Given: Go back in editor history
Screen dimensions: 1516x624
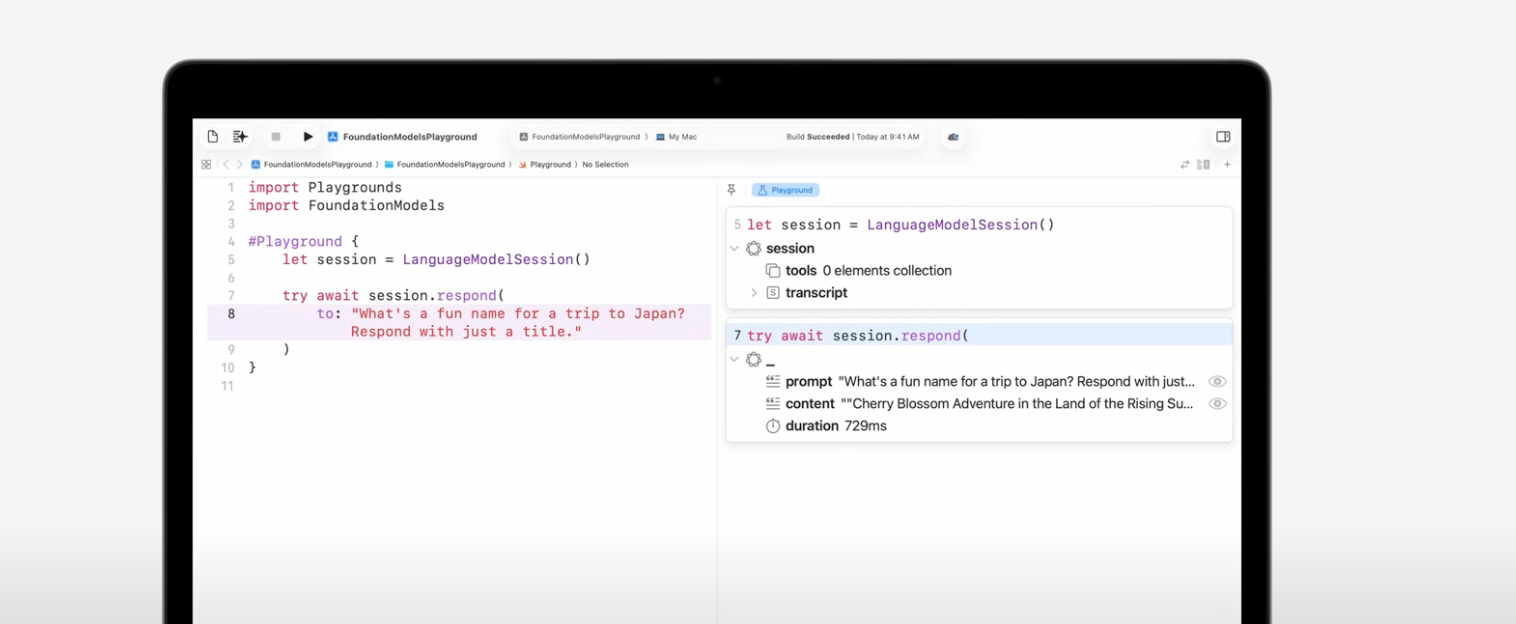Looking at the screenshot, I should [226, 164].
